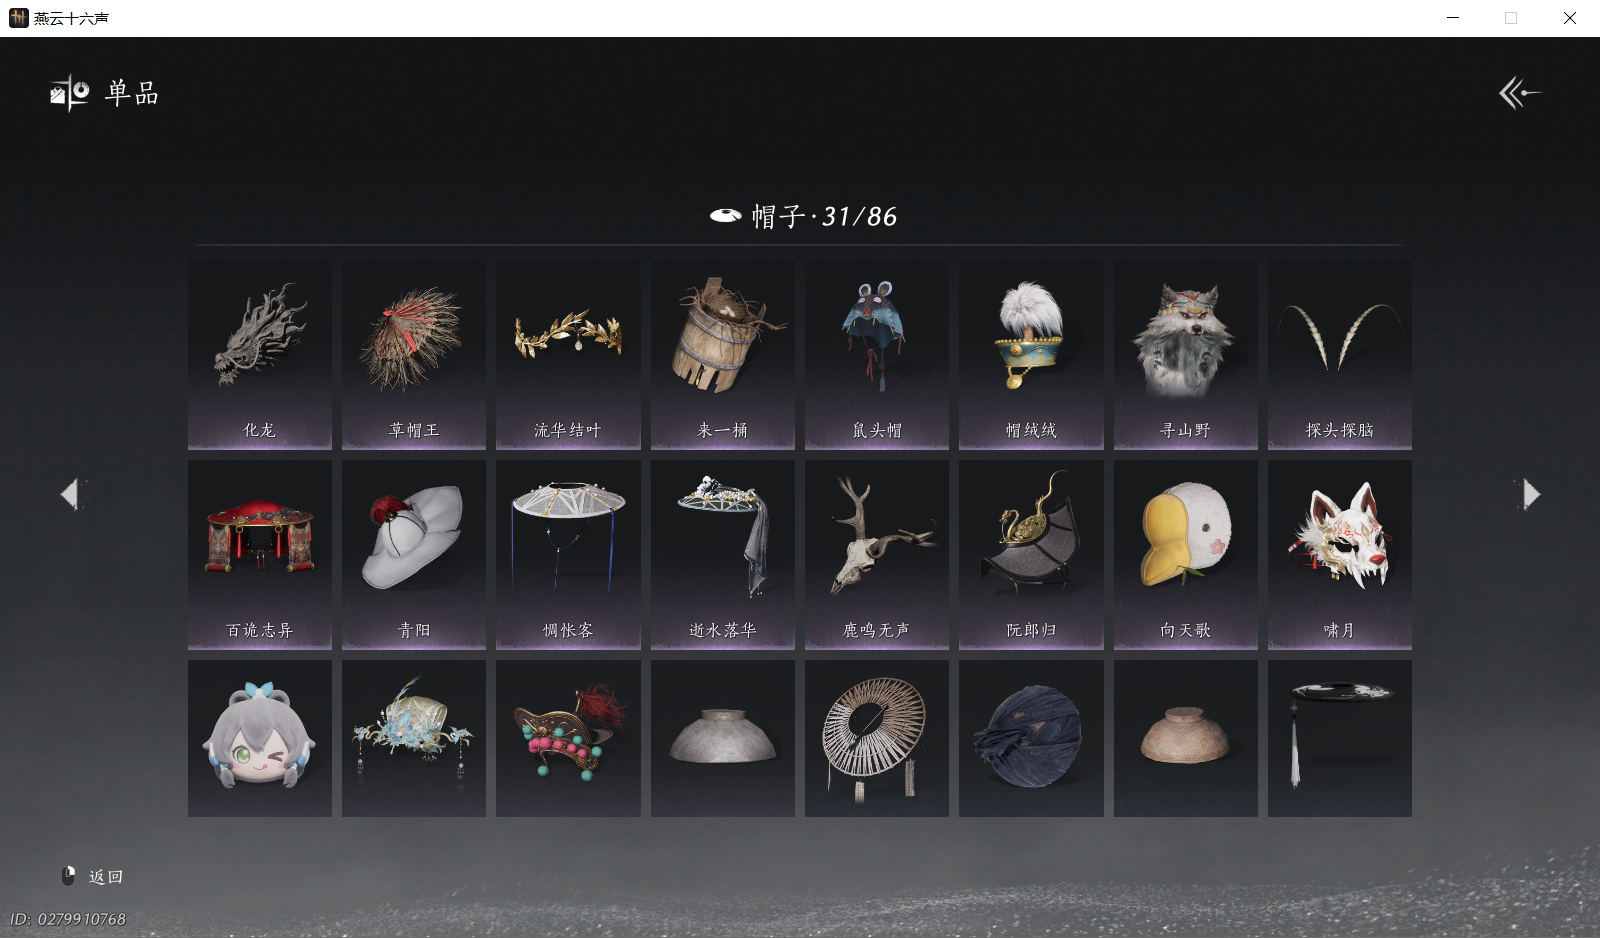Image resolution: width=1600 pixels, height=938 pixels.
Task: Choose the 帽绒绒 fluffy white hat
Action: click(1031, 355)
